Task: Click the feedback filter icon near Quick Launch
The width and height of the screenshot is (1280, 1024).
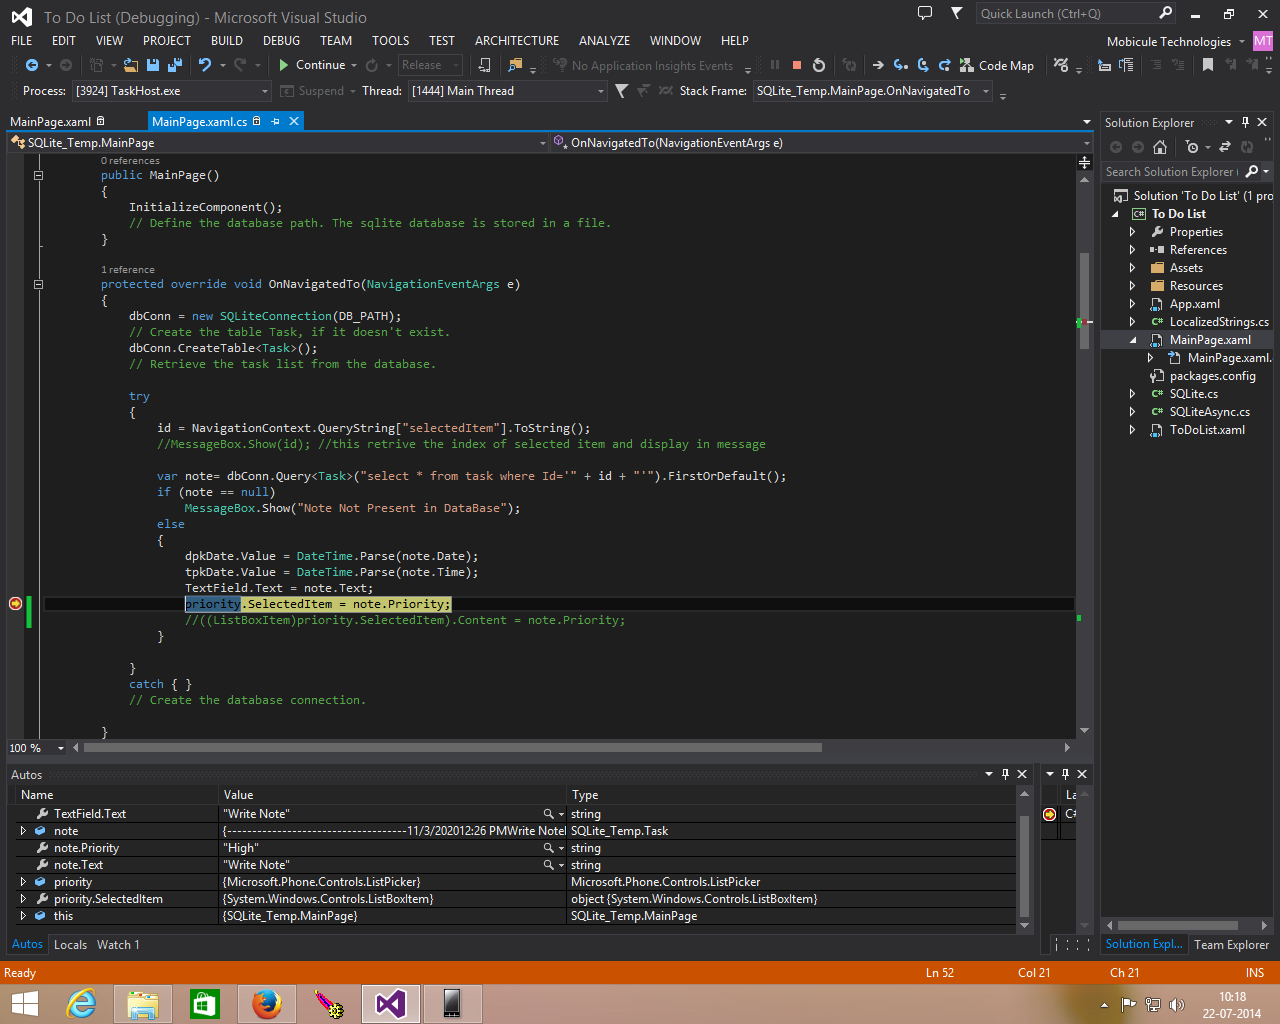Action: tap(957, 13)
